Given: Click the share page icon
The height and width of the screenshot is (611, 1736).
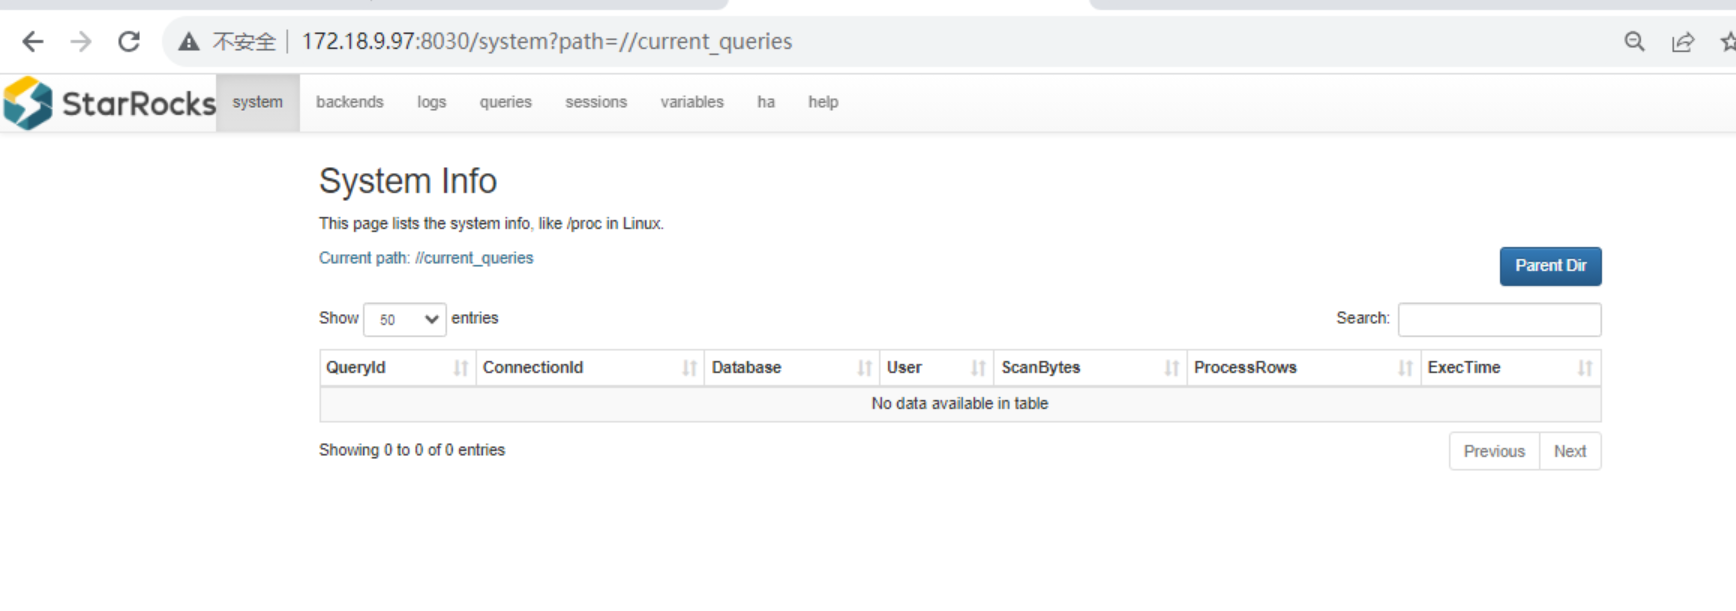Looking at the screenshot, I should coord(1683,41).
